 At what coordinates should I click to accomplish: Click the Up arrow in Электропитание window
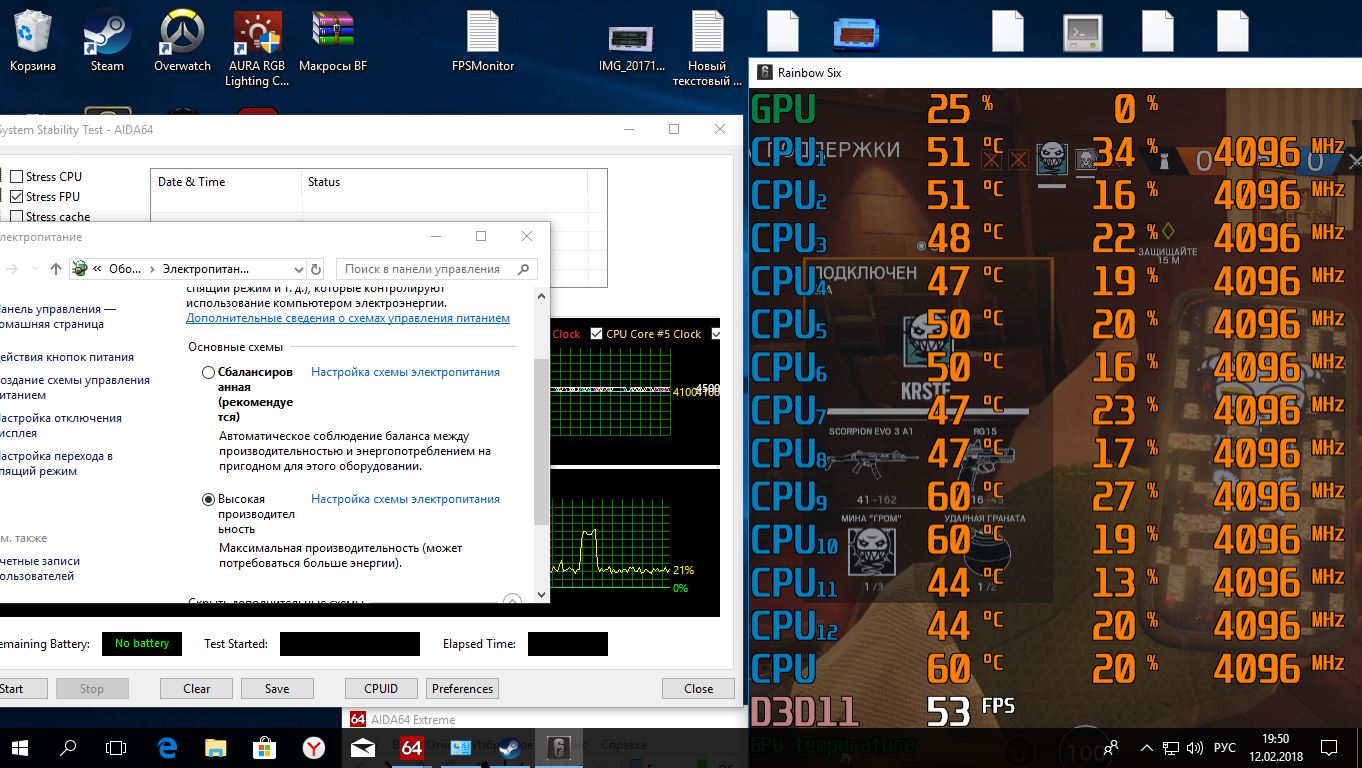click(x=56, y=269)
